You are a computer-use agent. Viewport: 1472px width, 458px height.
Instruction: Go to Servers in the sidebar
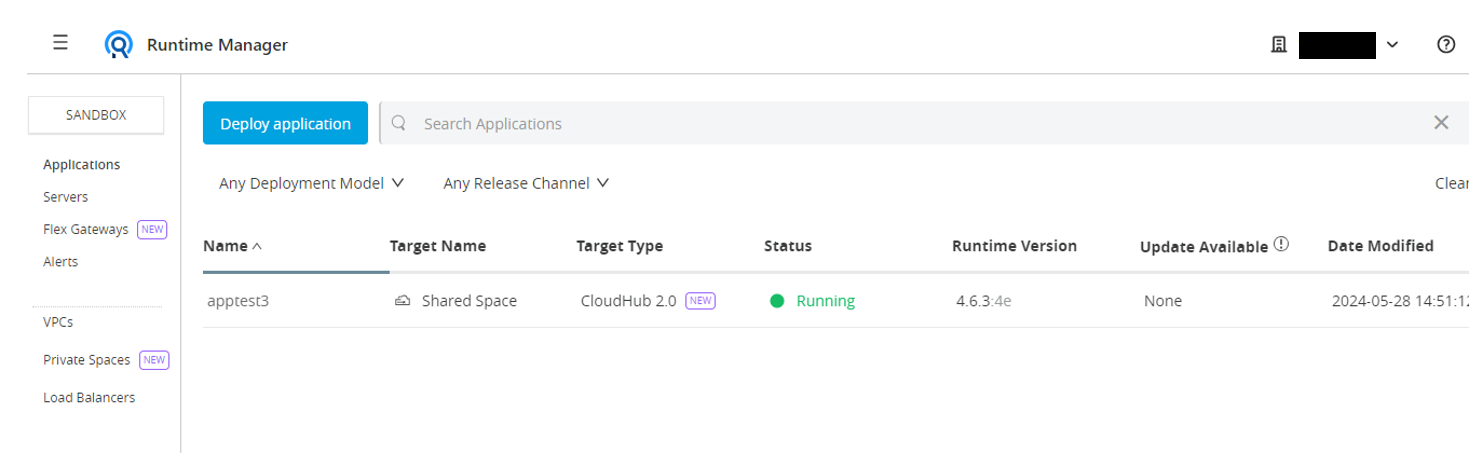66,197
